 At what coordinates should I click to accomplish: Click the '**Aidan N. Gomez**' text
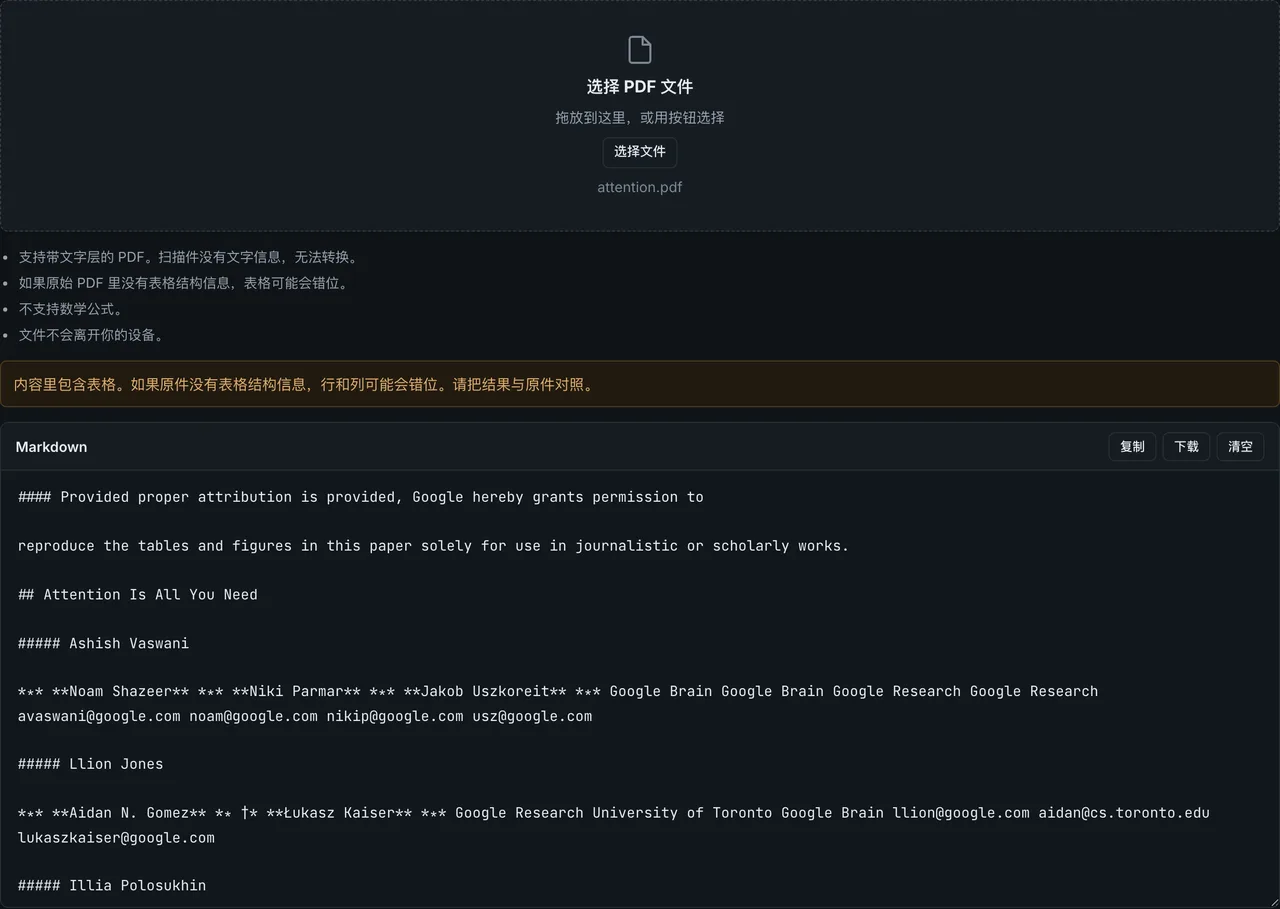pyautogui.click(x=129, y=813)
